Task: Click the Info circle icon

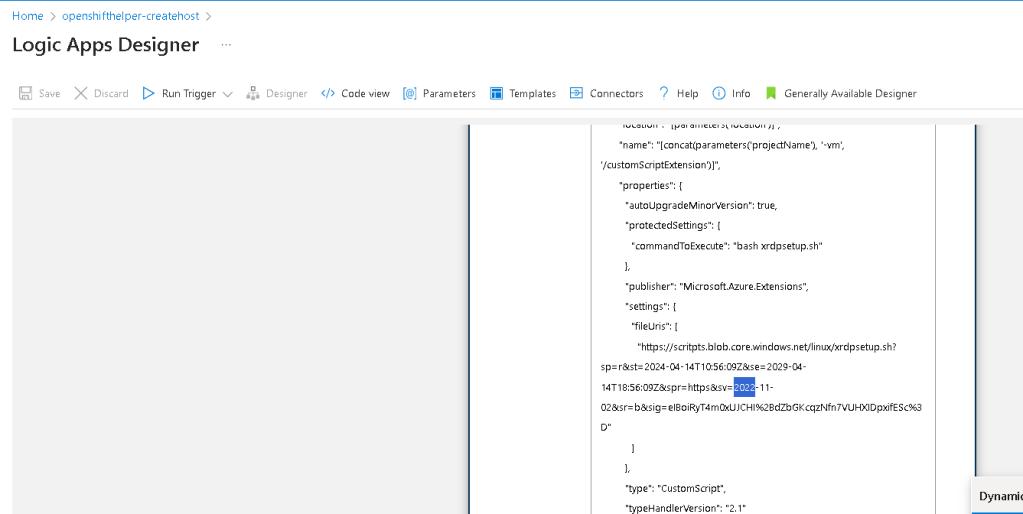Action: click(x=718, y=93)
